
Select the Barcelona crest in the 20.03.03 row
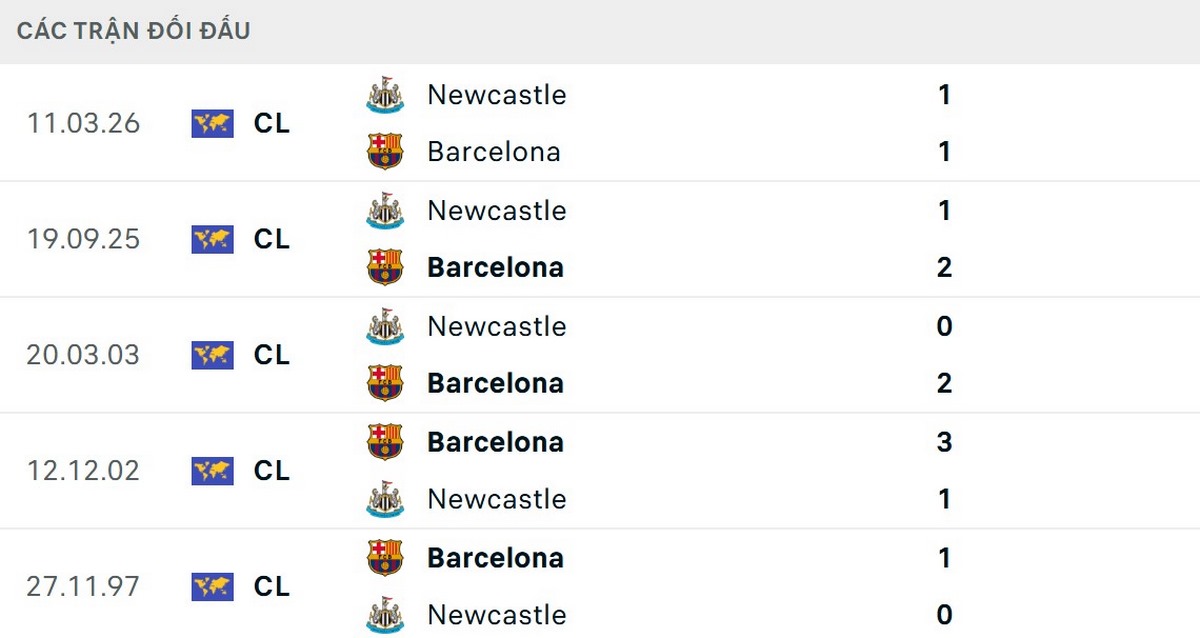tap(385, 383)
